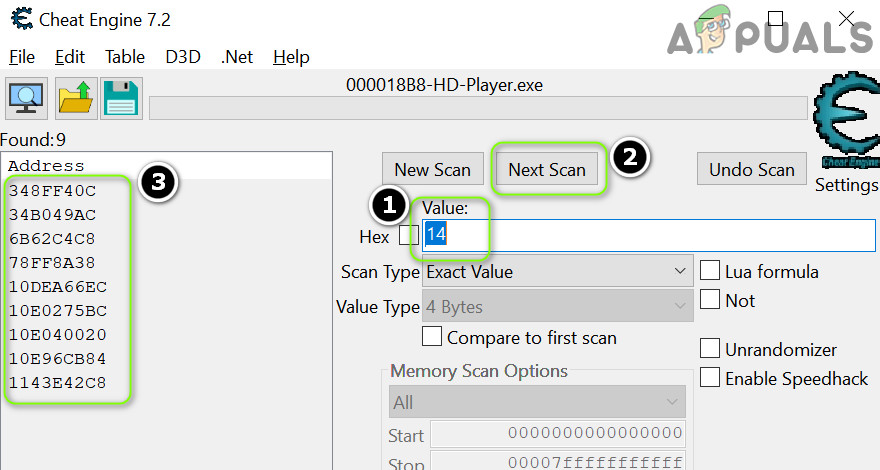Turn on Enable Speedhack
Viewport: 880px width, 470px height.
[710, 377]
